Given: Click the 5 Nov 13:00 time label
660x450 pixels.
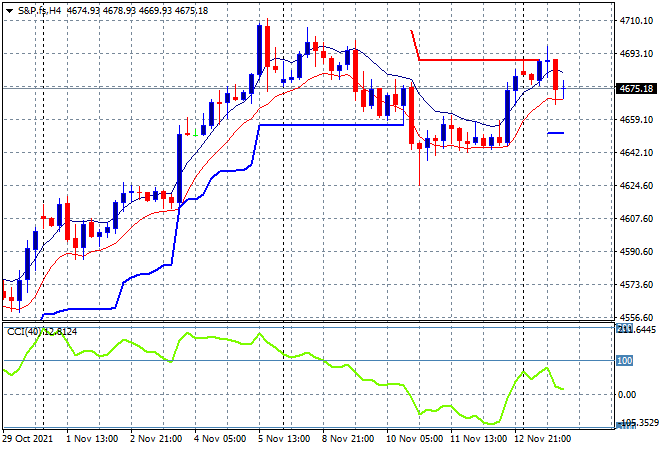Looking at the screenshot, I should click(284, 439).
